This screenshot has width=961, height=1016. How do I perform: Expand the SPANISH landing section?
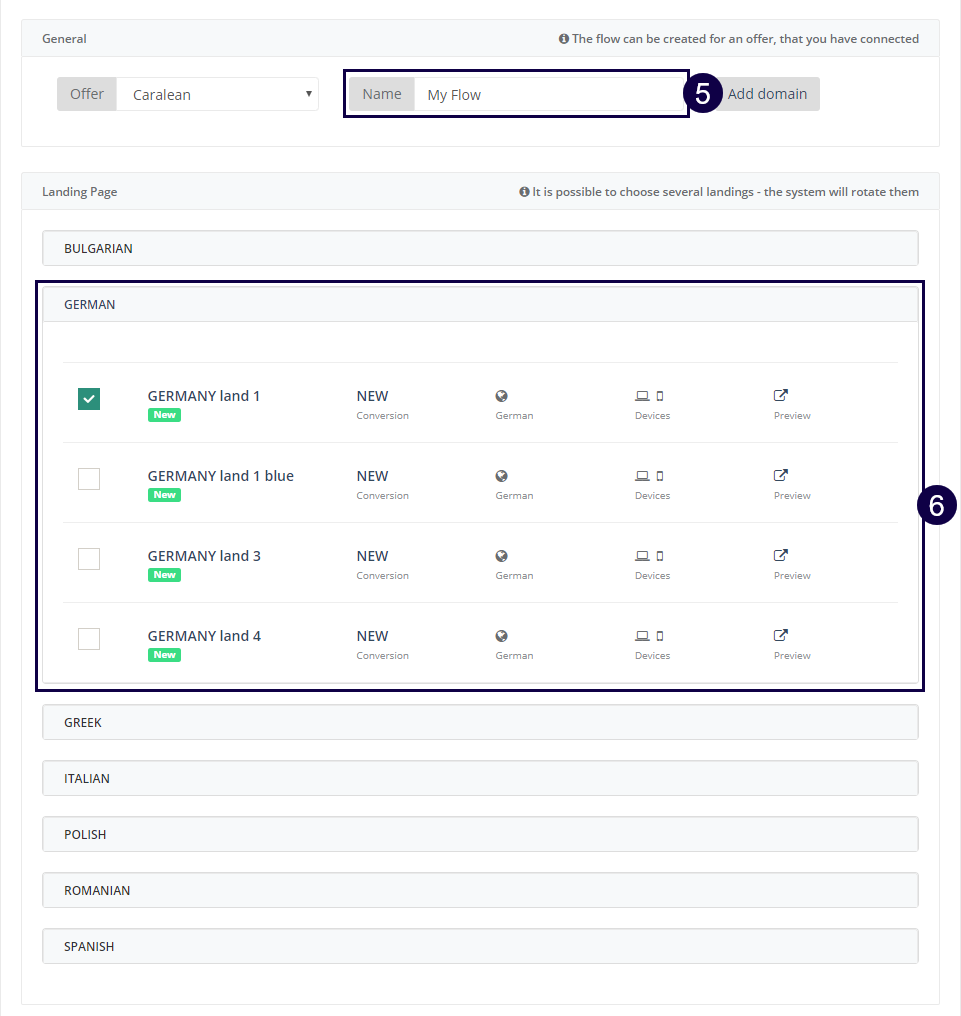480,946
